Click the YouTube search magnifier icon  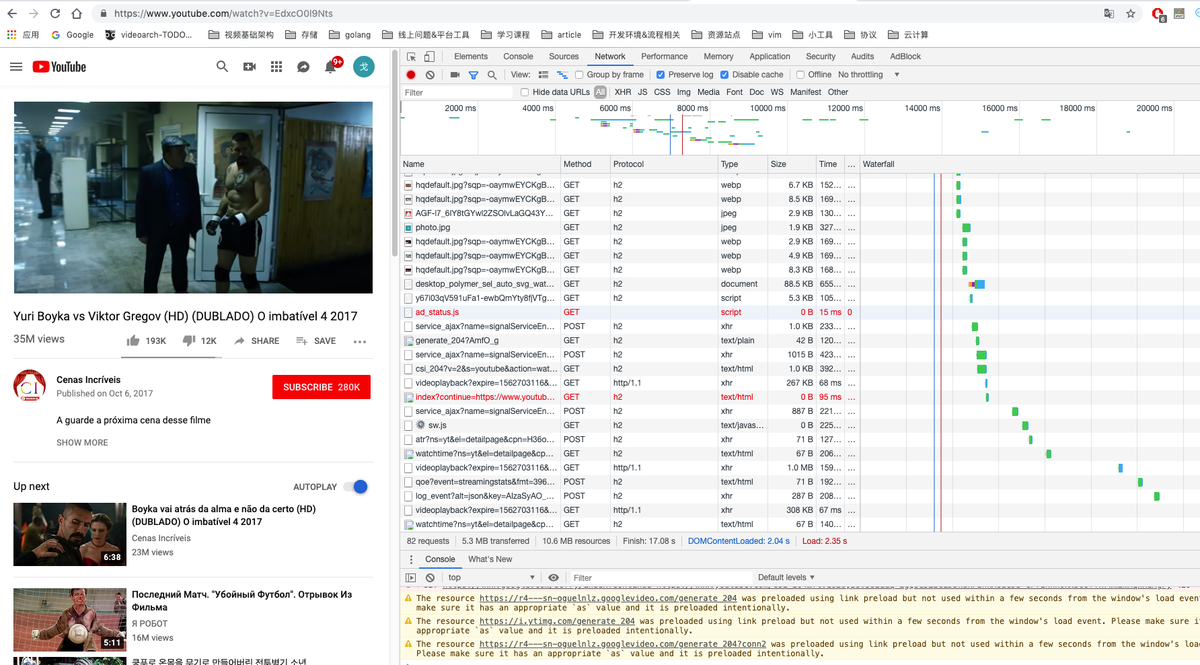click(222, 67)
